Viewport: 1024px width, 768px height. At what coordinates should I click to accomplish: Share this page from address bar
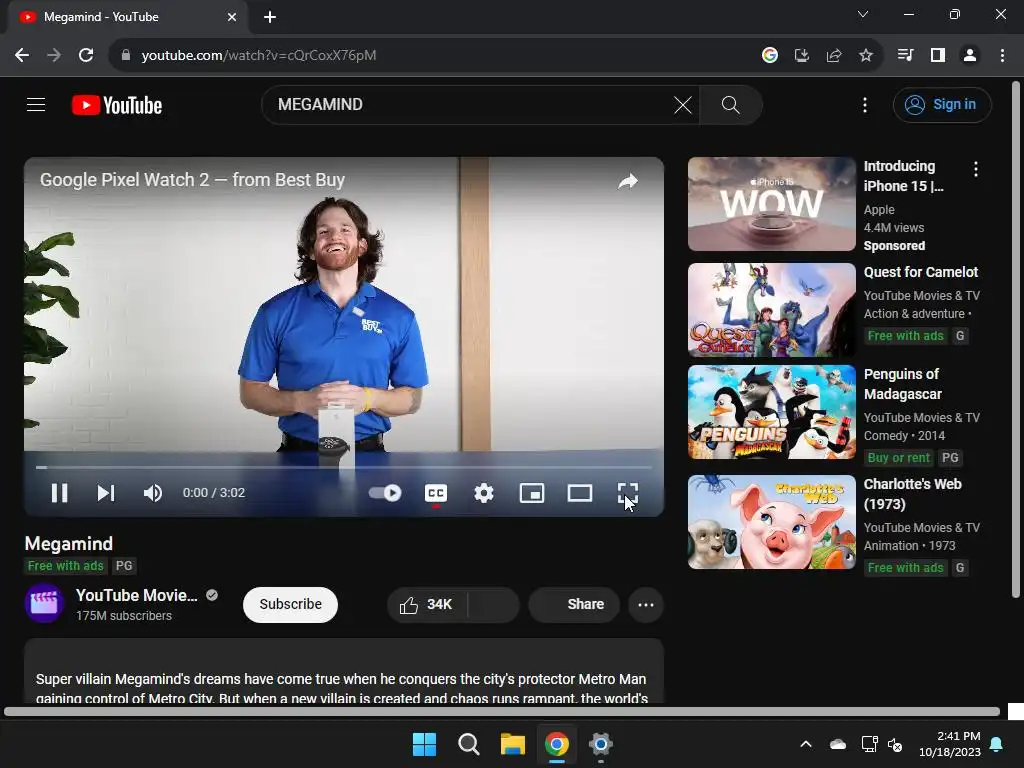coord(834,56)
